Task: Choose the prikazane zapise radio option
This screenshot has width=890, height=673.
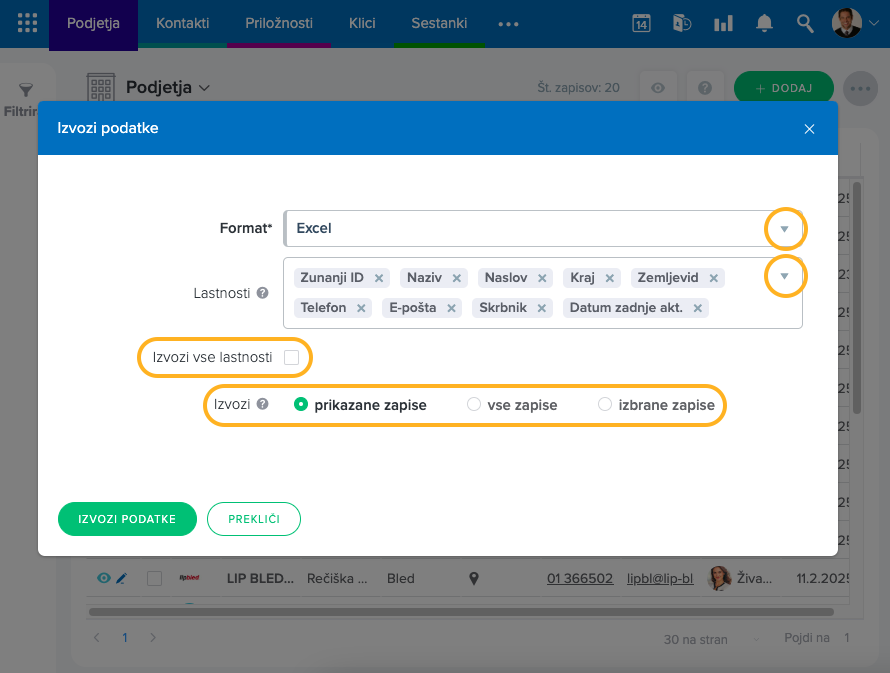Action: coord(301,405)
